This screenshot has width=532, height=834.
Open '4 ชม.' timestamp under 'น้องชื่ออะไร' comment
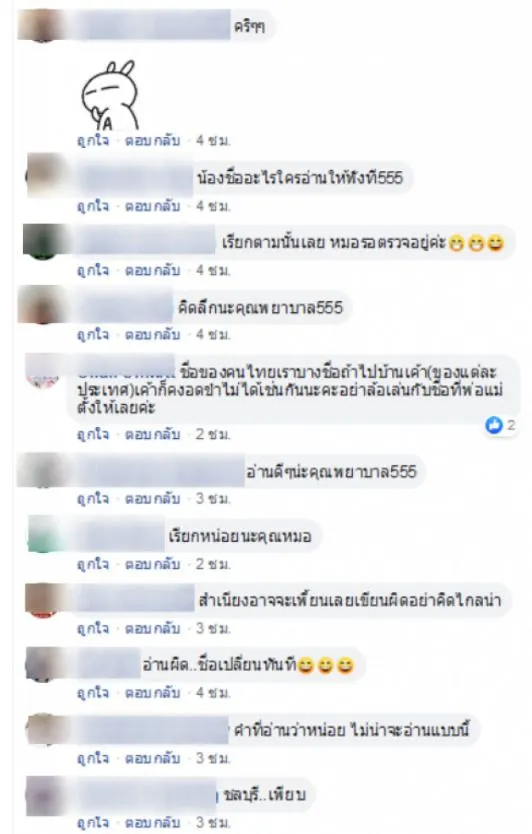213,206
